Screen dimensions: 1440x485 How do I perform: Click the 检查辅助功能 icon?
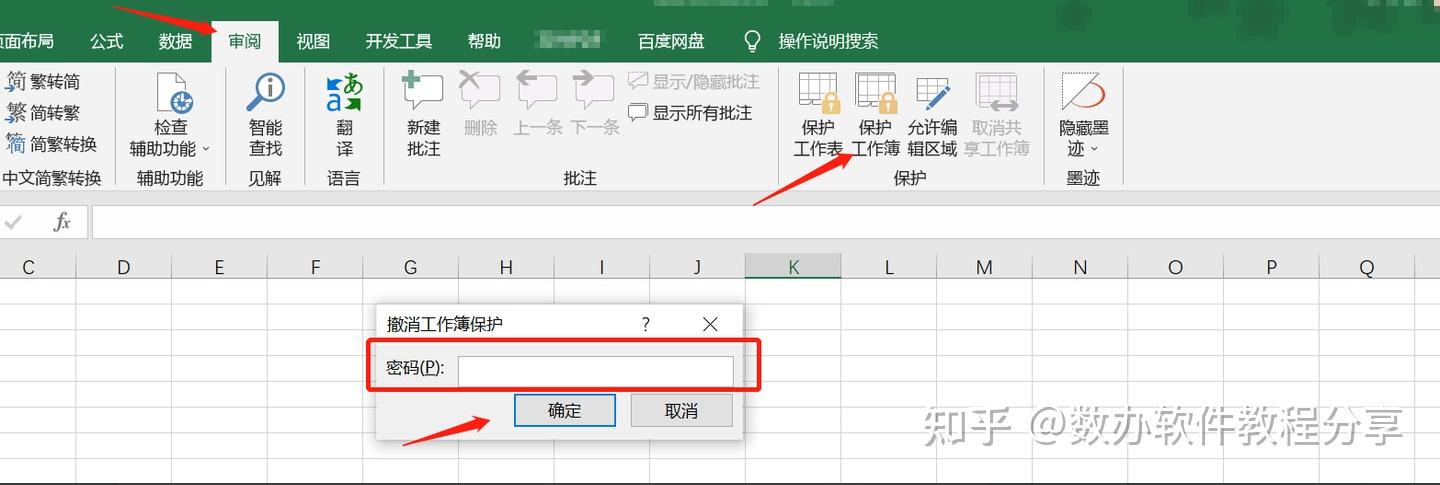pos(173,93)
